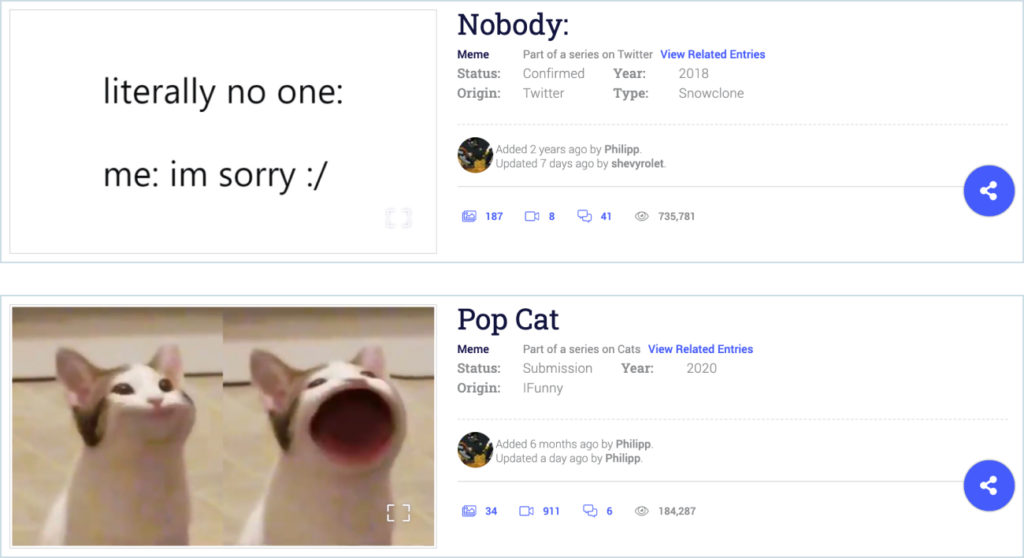Open the images icon for Pop Cat entry

pyautogui.click(x=469, y=511)
